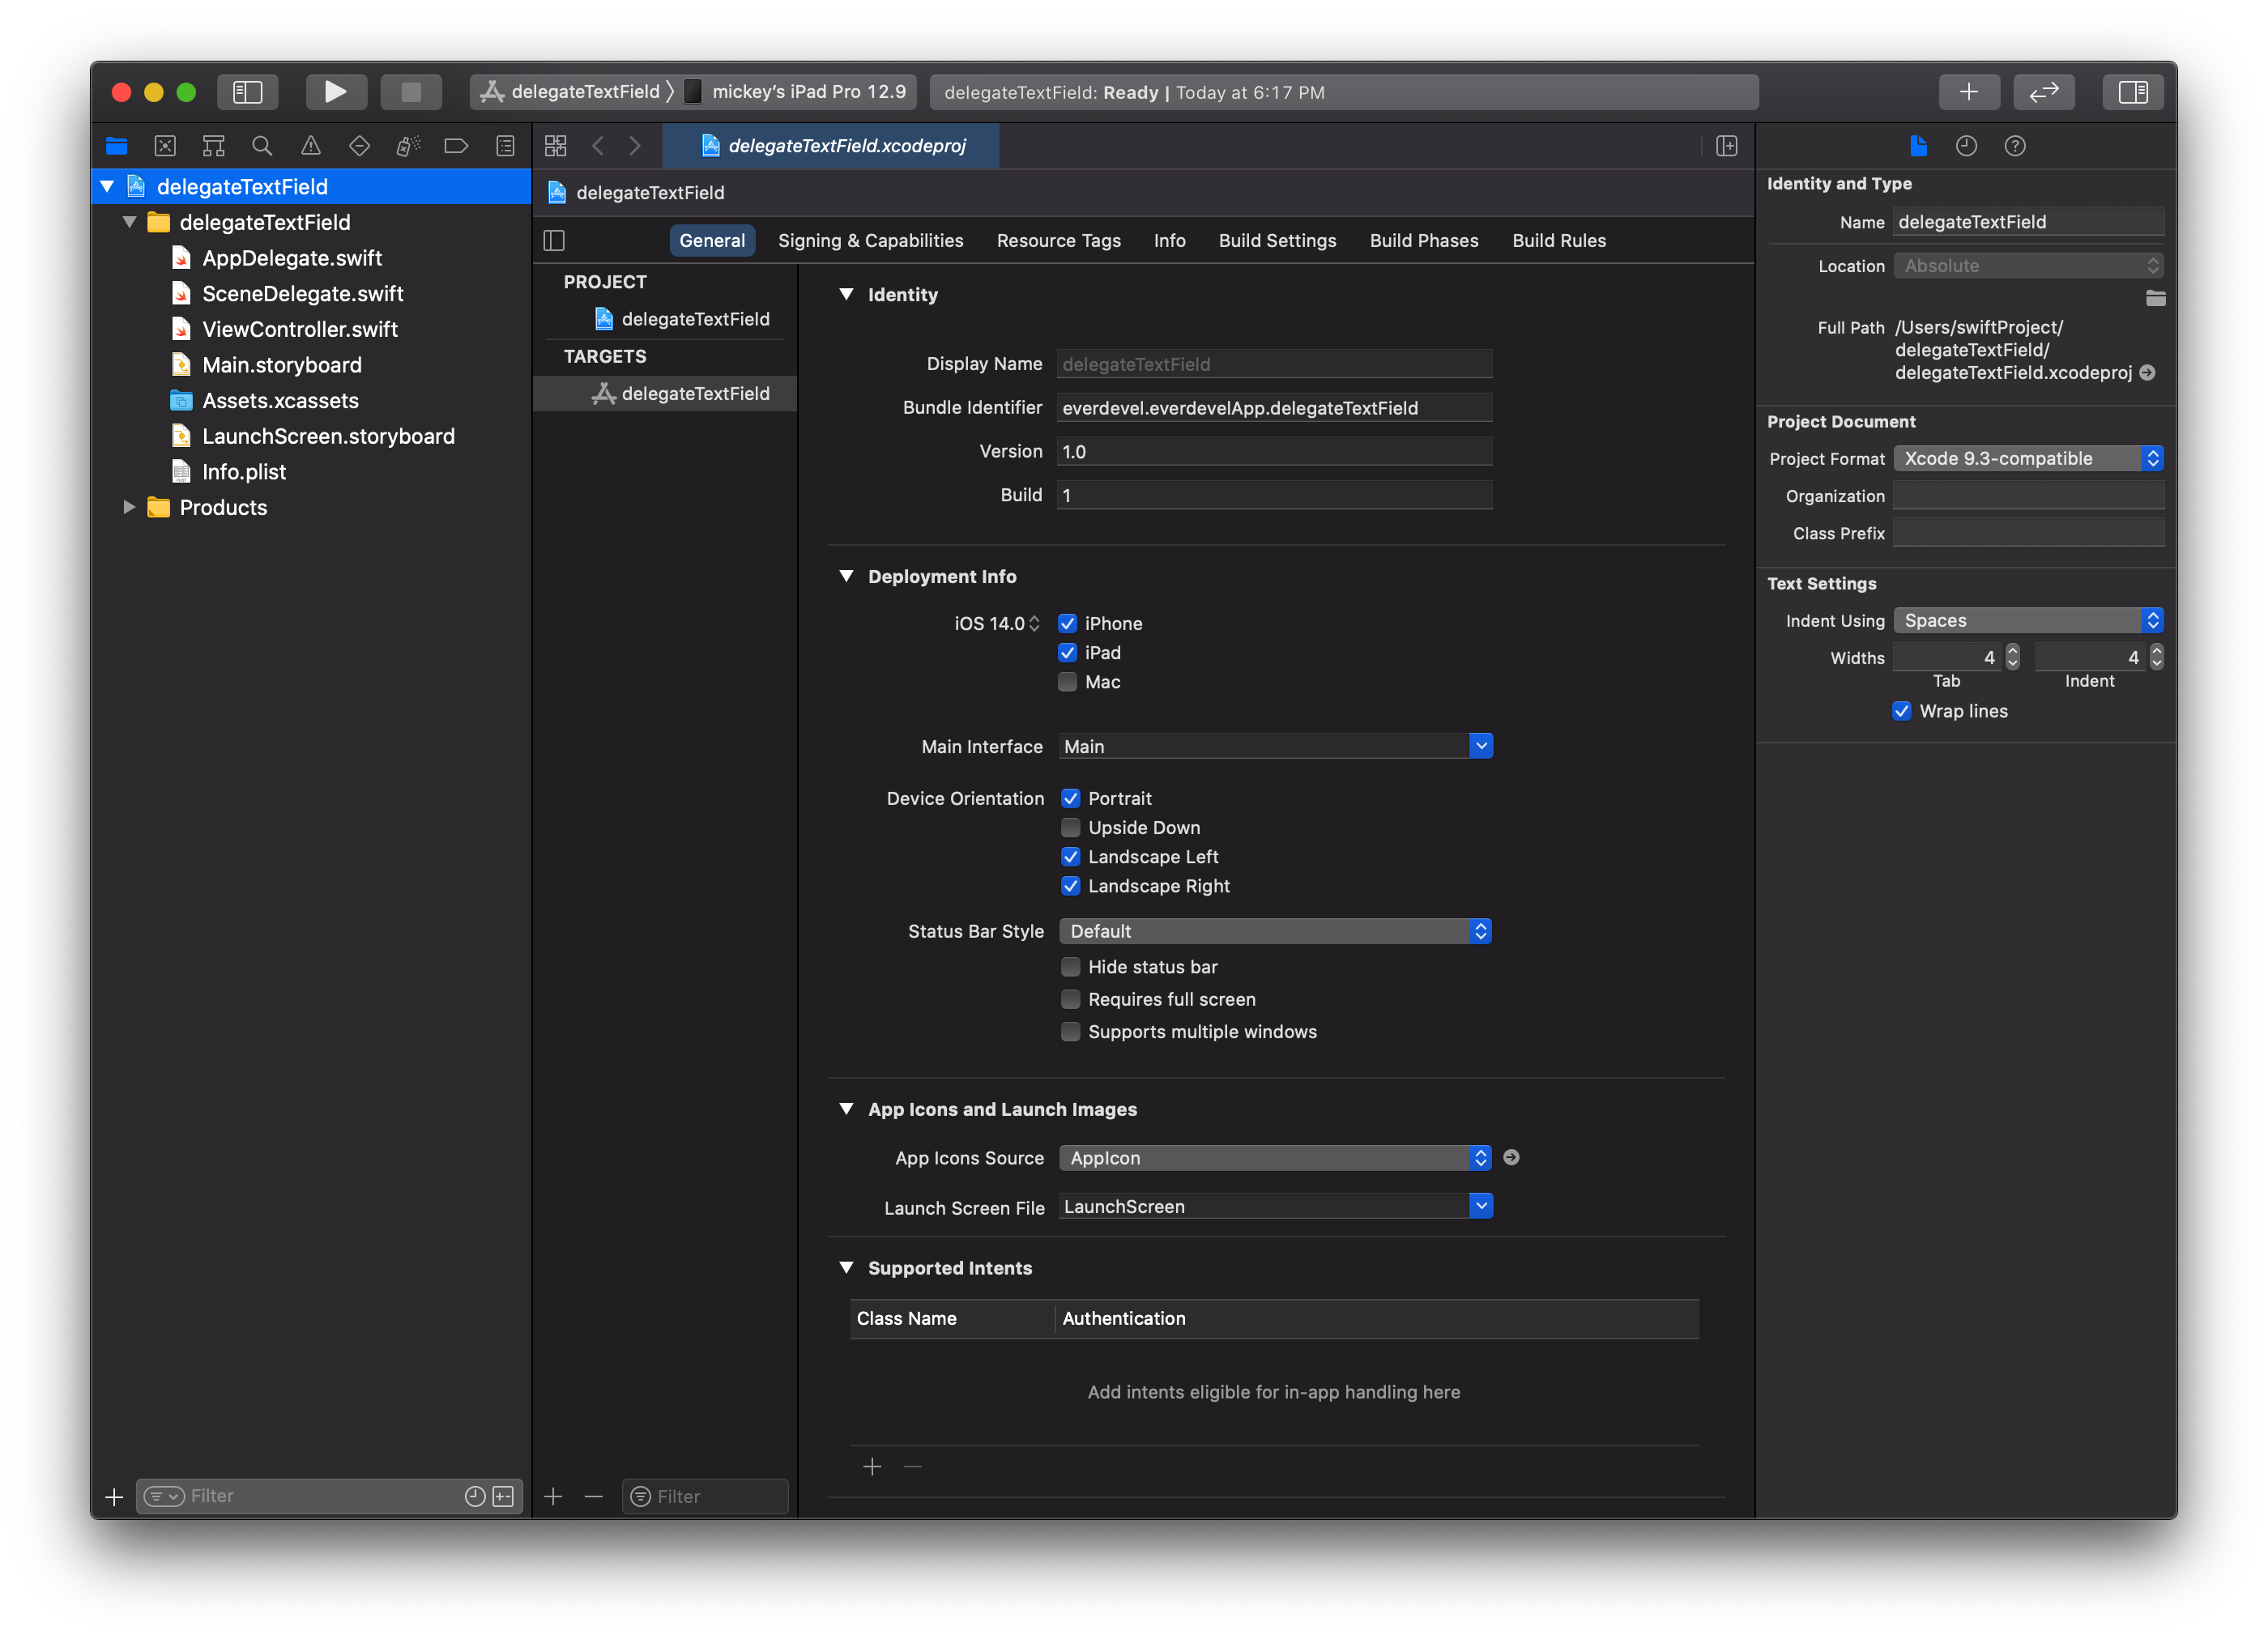
Task: Edit the Bundle Identifier input field
Action: (x=1275, y=407)
